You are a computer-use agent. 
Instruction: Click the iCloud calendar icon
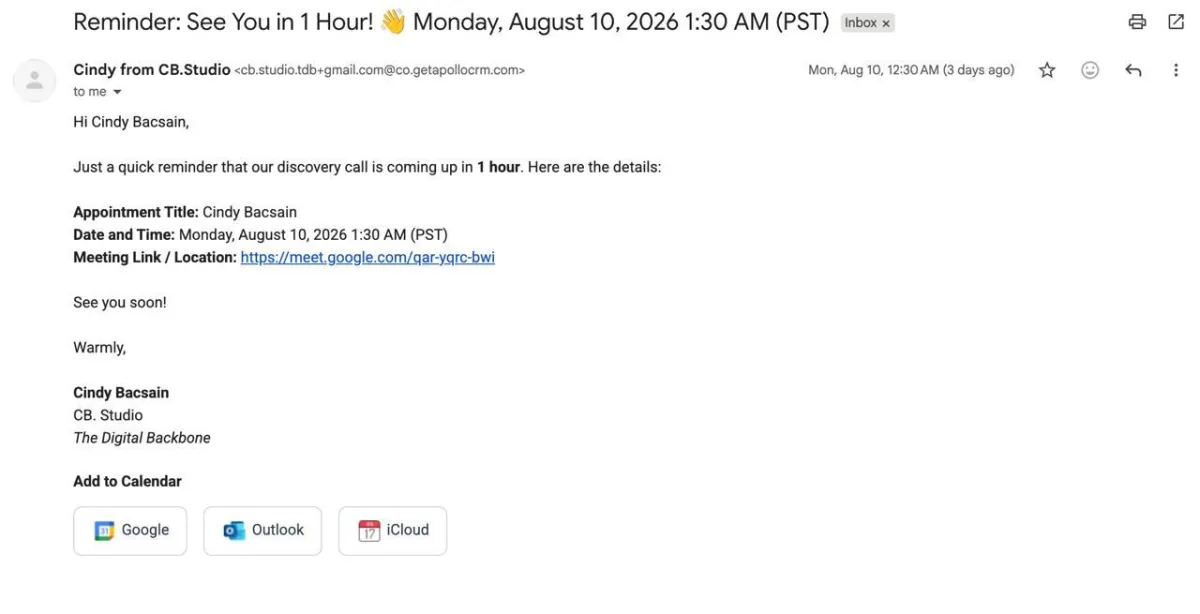click(x=370, y=531)
